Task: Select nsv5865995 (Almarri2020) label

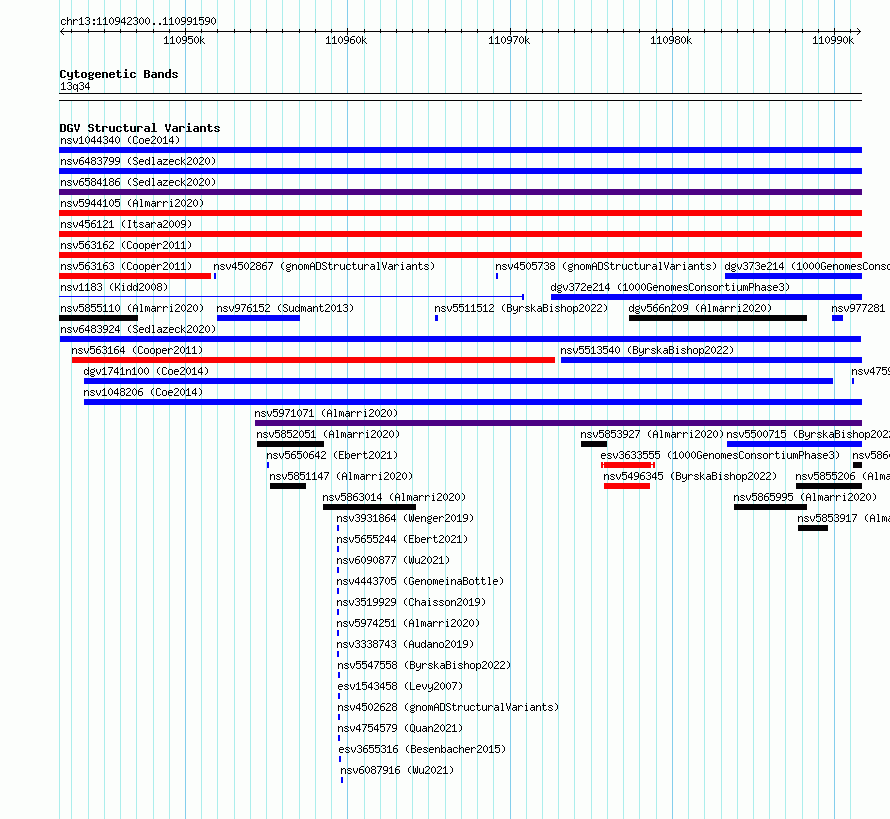Action: coord(805,497)
